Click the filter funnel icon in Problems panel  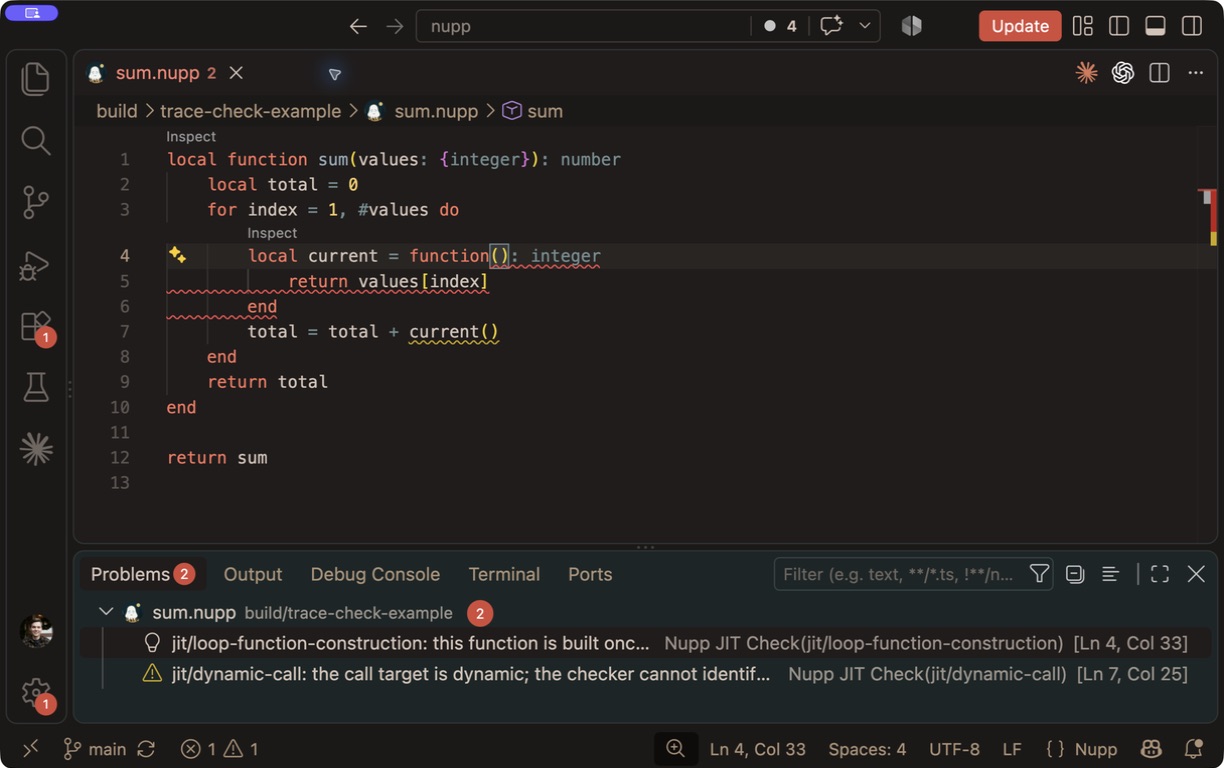tap(1039, 574)
